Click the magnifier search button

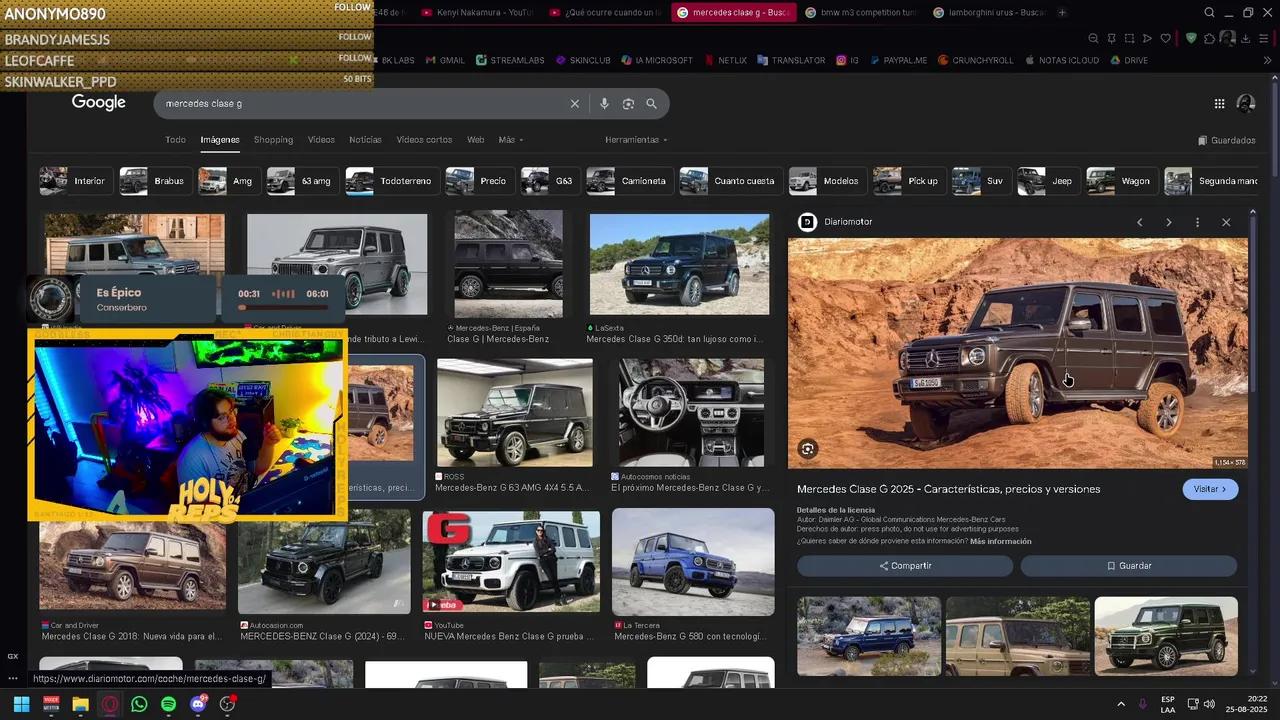[x=651, y=104]
